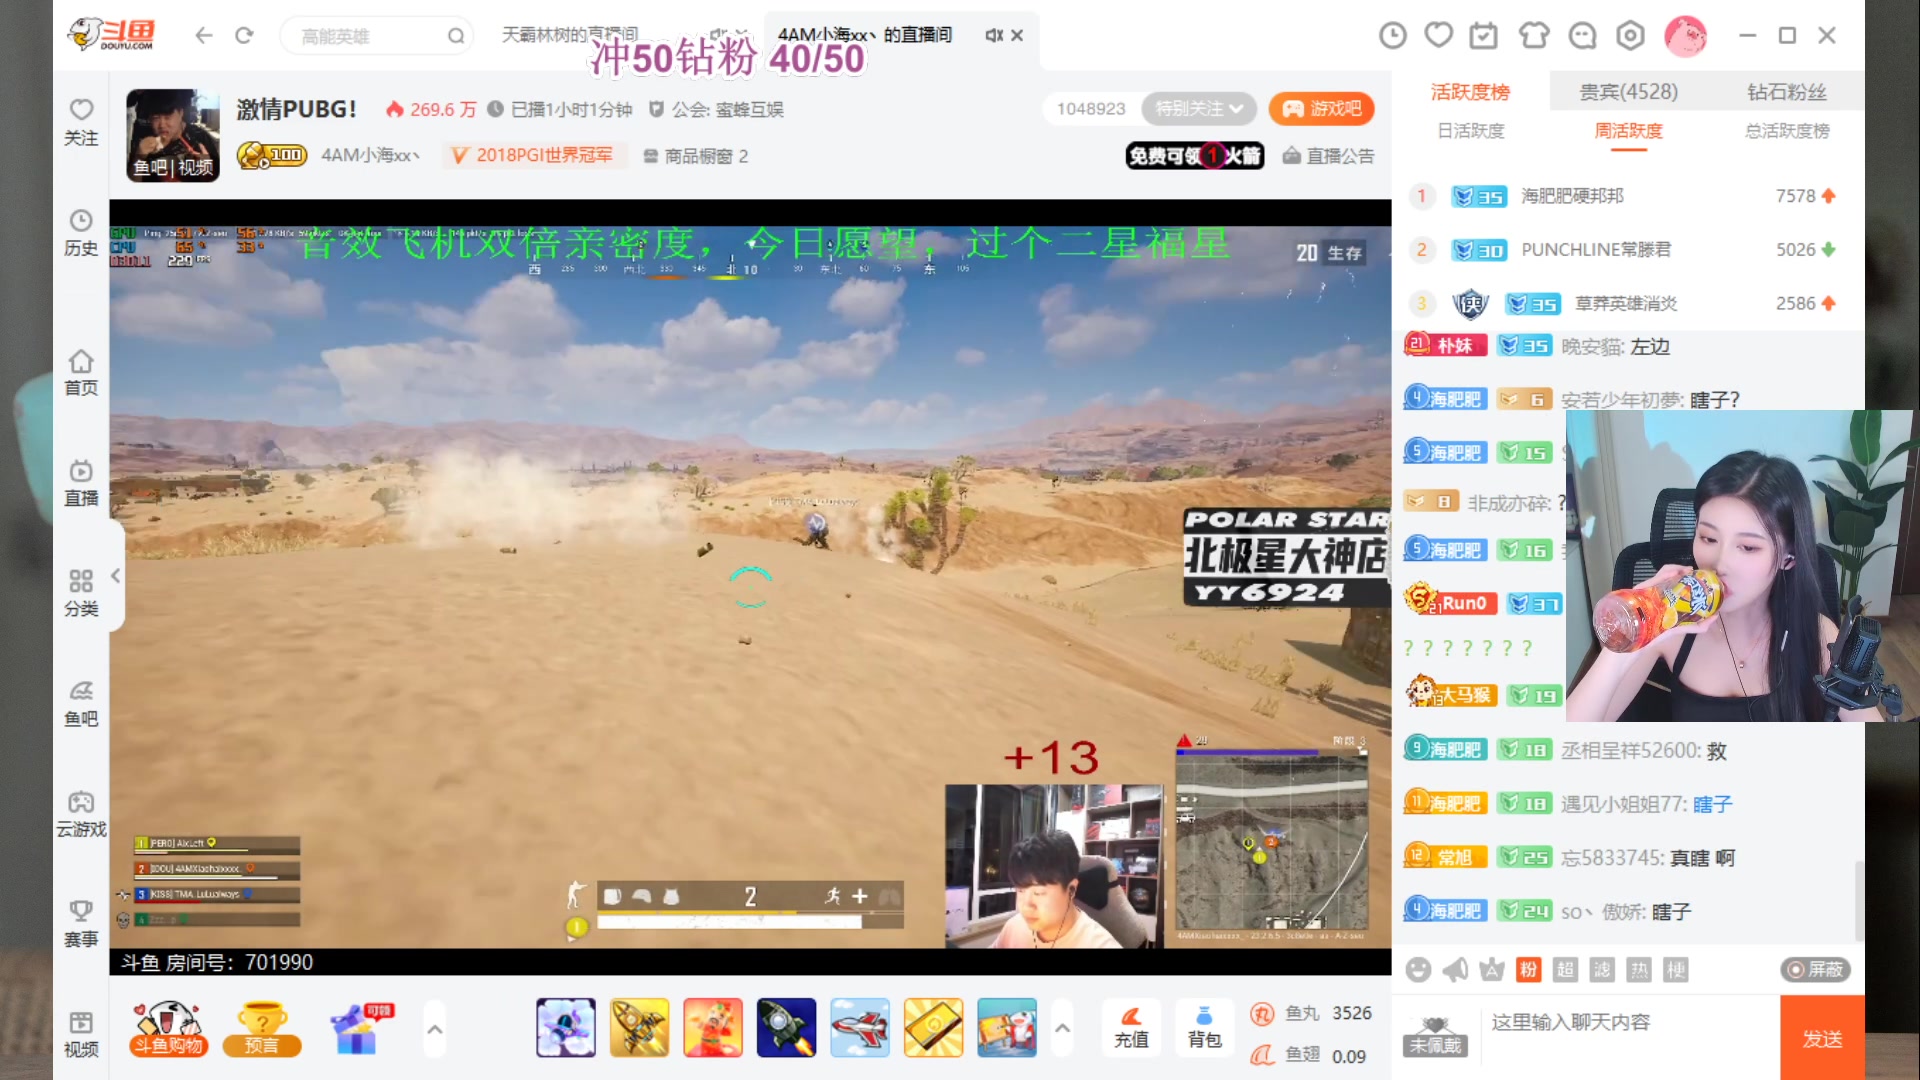Open the 预言 trophy icon
The image size is (1920, 1080).
click(x=262, y=1029)
